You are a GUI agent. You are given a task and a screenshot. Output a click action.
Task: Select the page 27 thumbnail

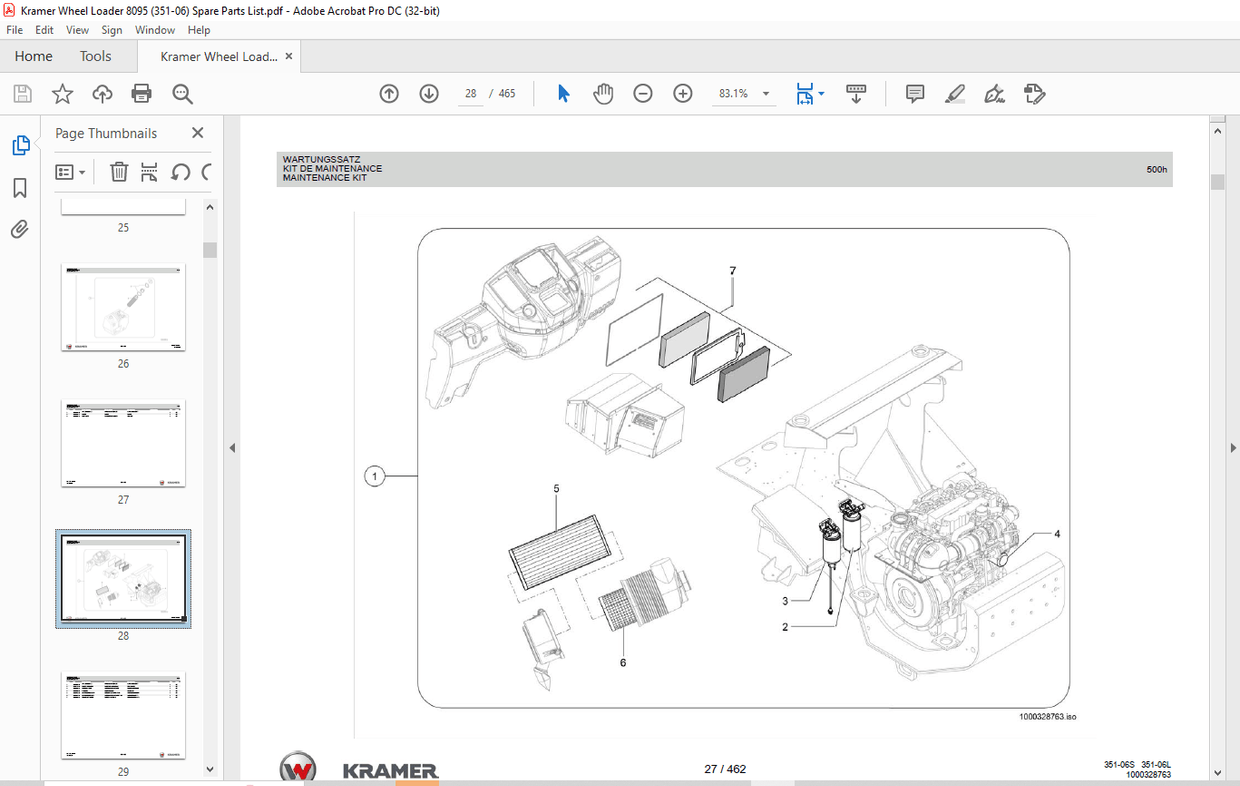pos(122,444)
